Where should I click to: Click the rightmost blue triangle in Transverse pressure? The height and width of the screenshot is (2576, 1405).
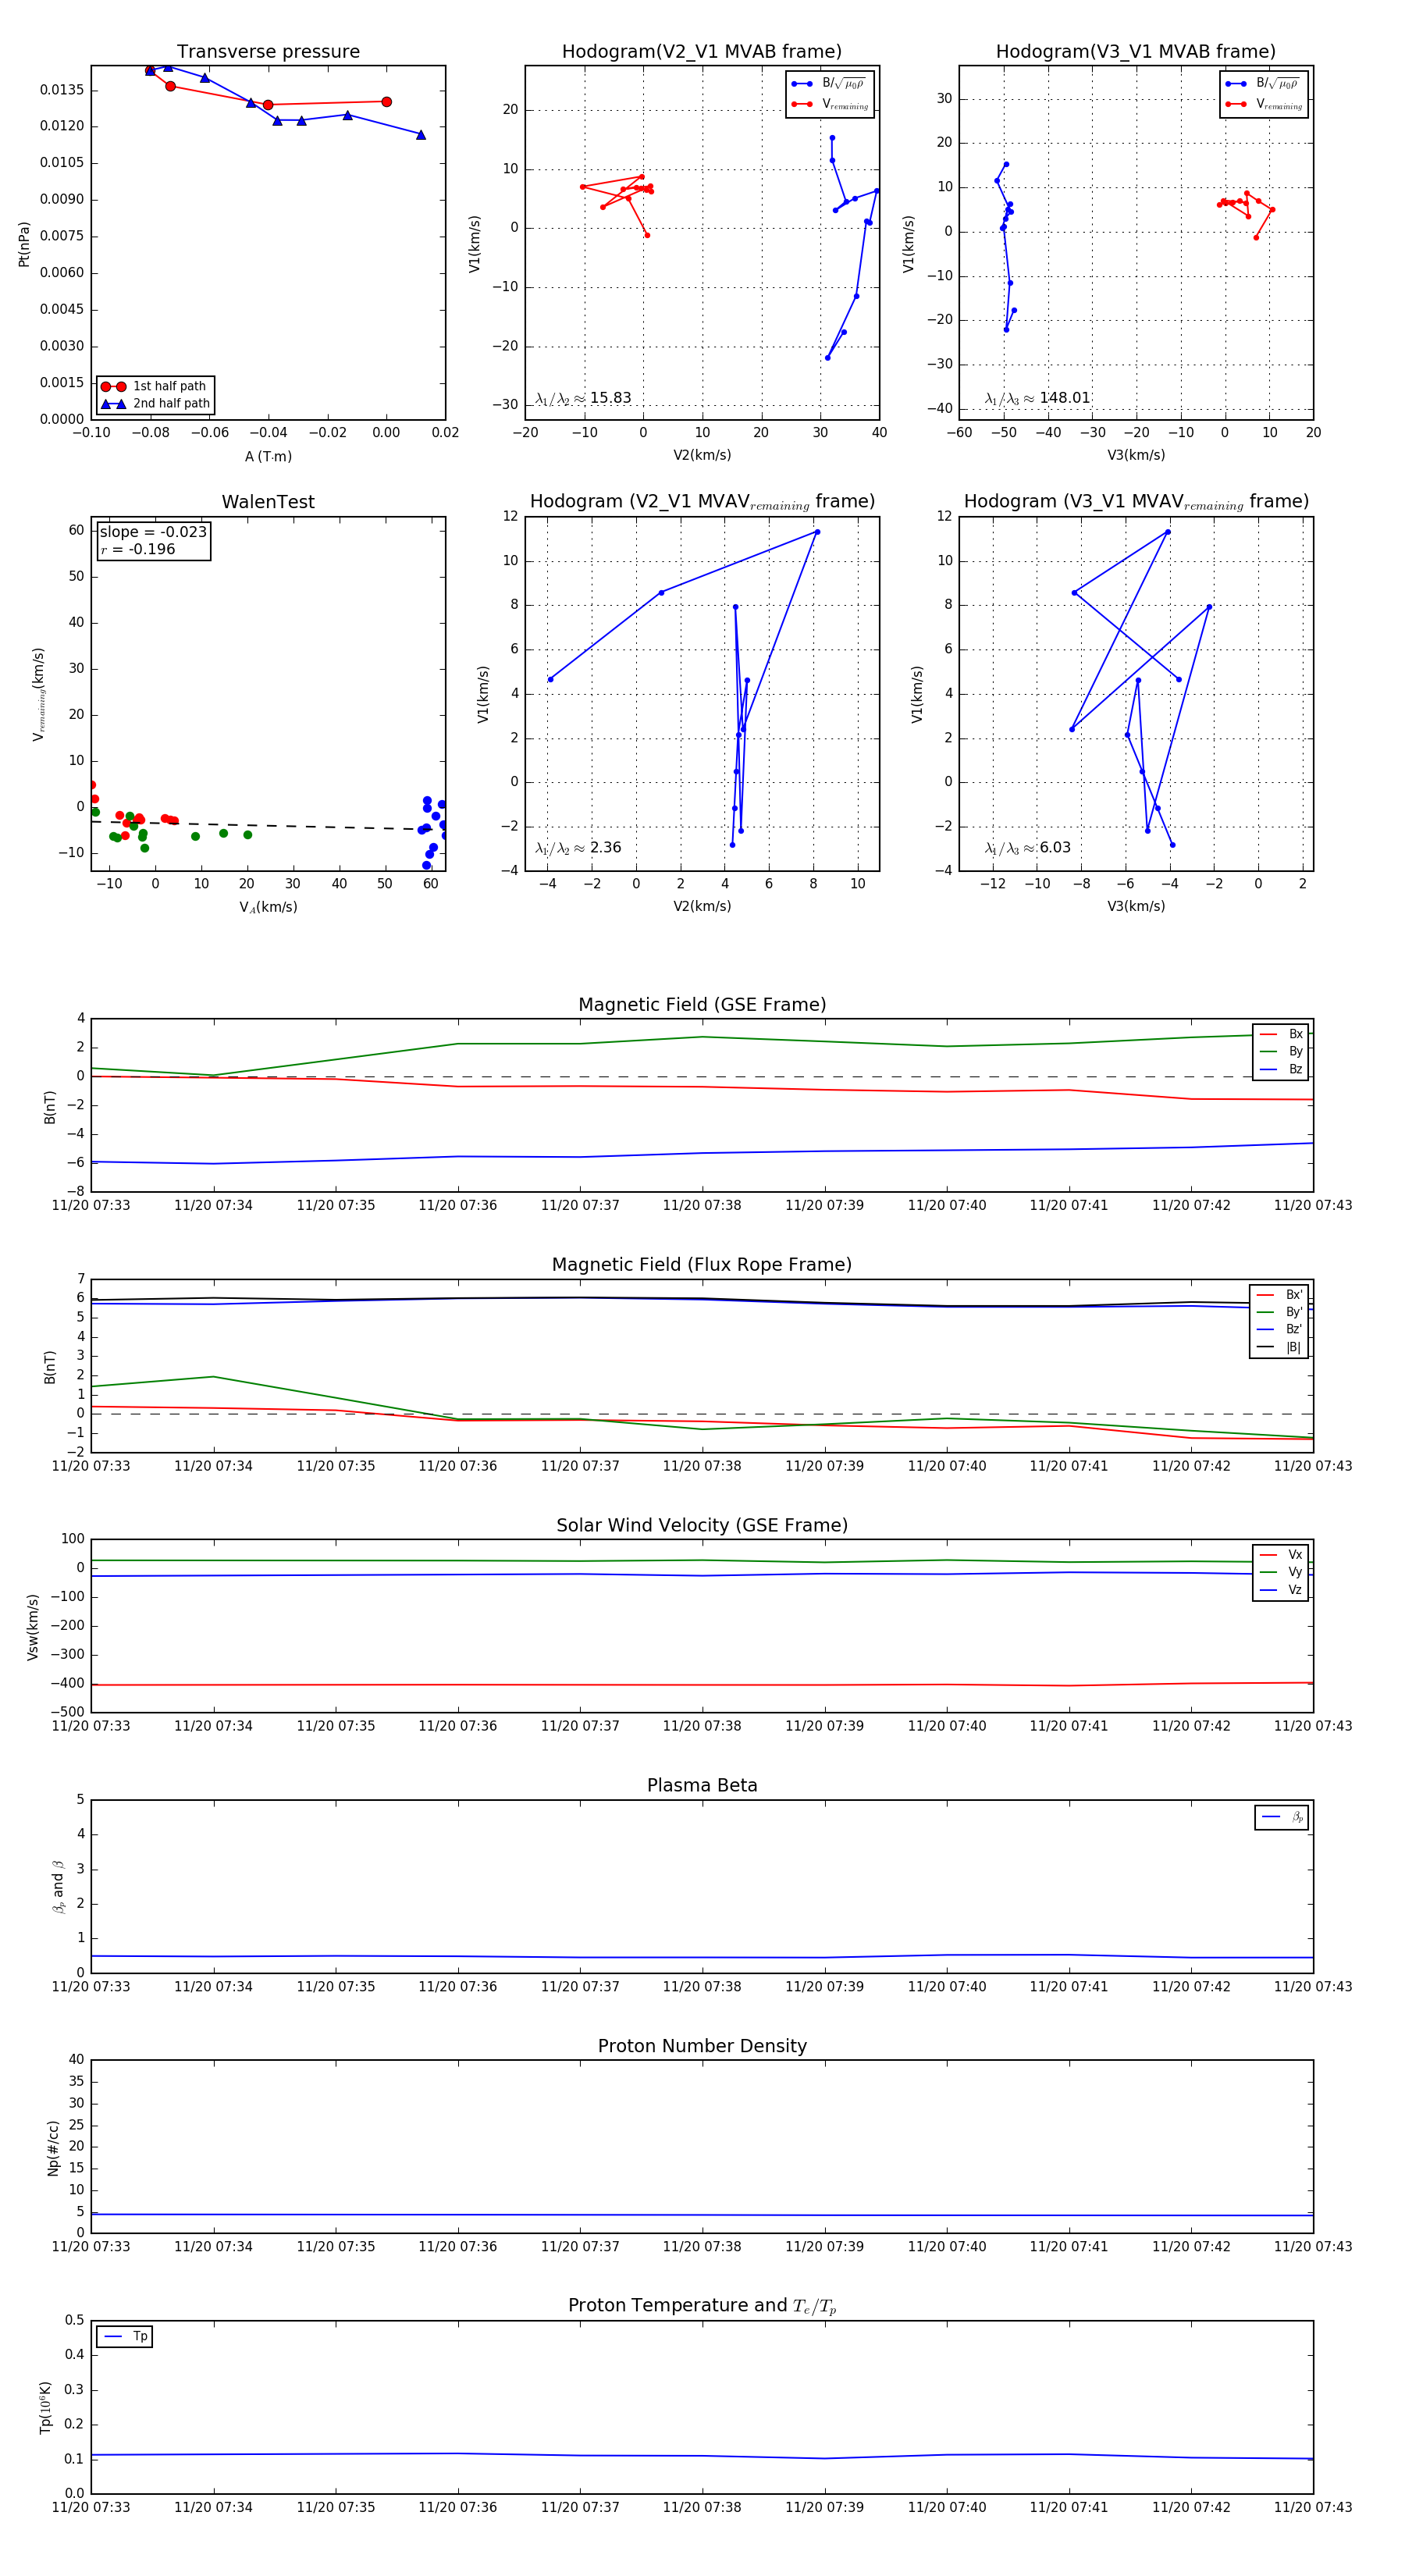pyautogui.click(x=421, y=134)
